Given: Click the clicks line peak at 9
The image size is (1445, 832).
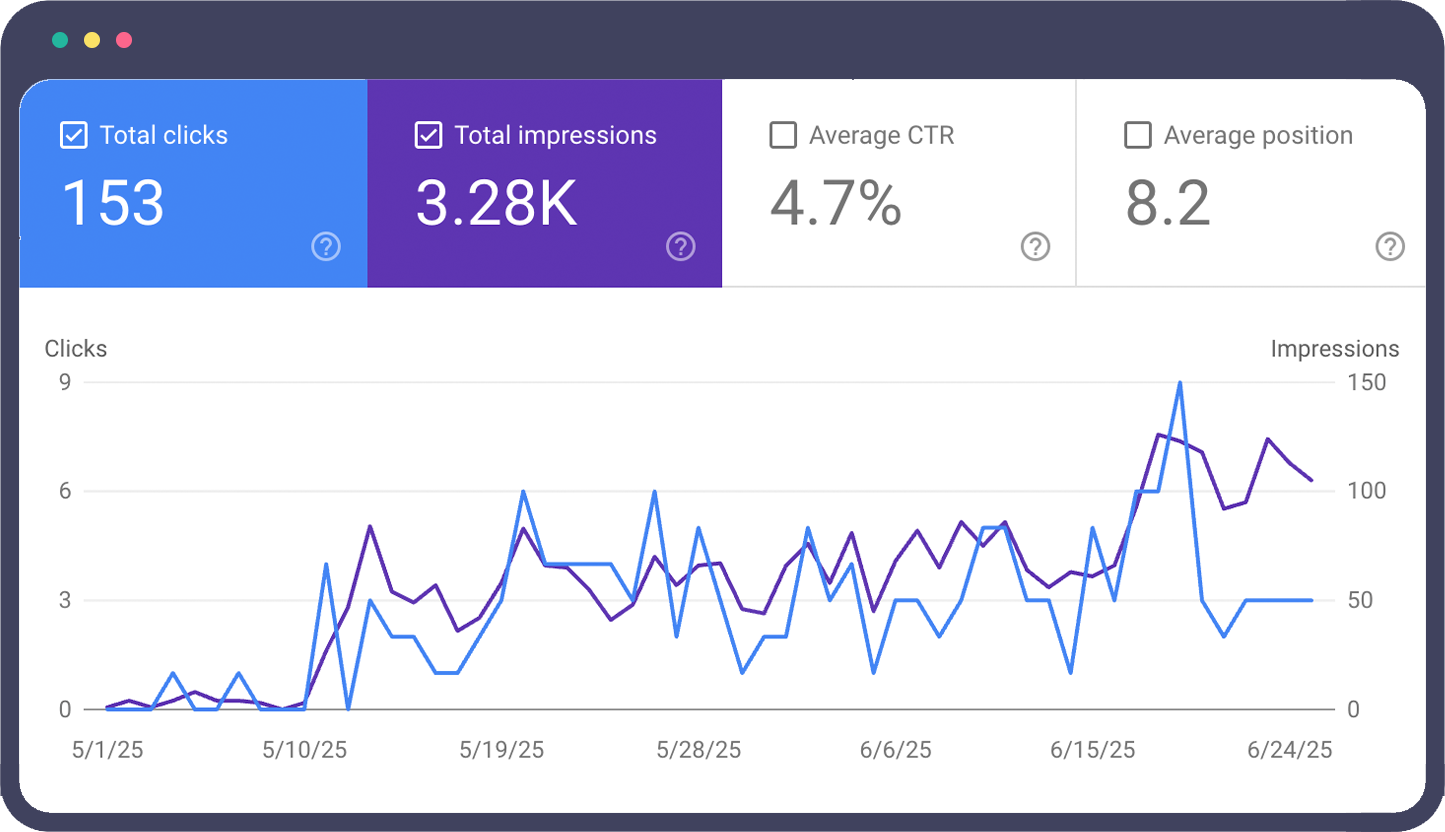Looking at the screenshot, I should pos(1180,383).
